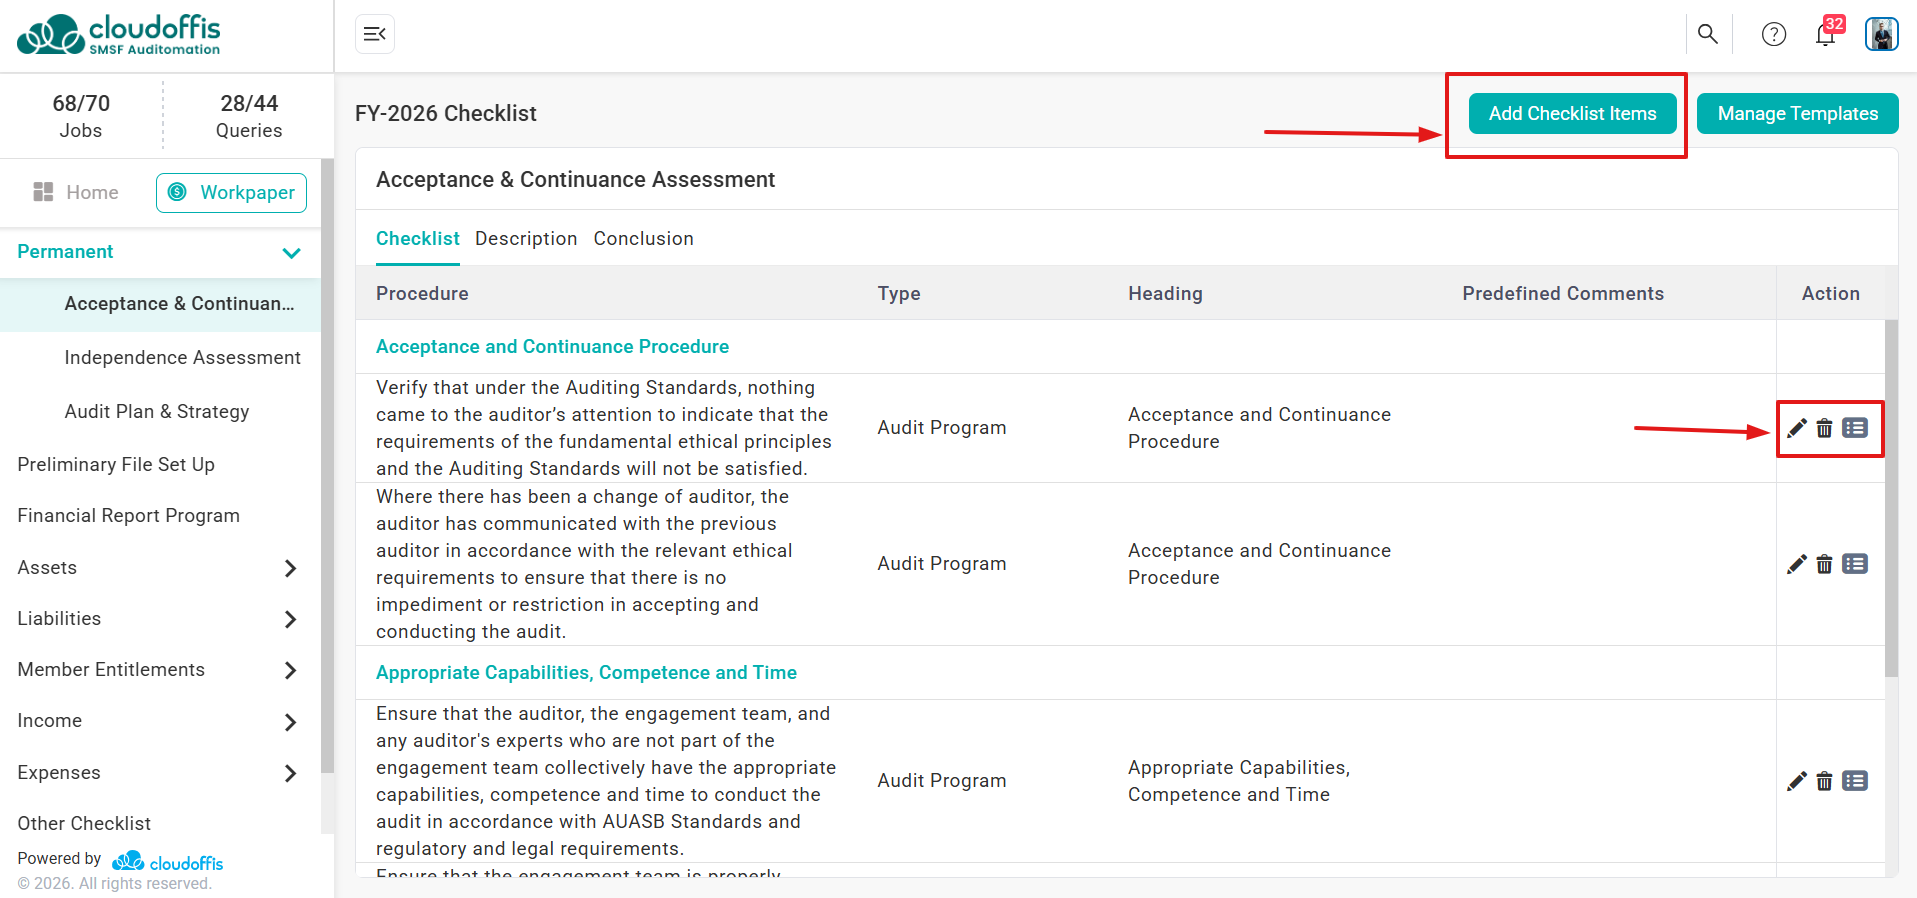Collapse sidebar with hamburger menu icon

pyautogui.click(x=375, y=34)
